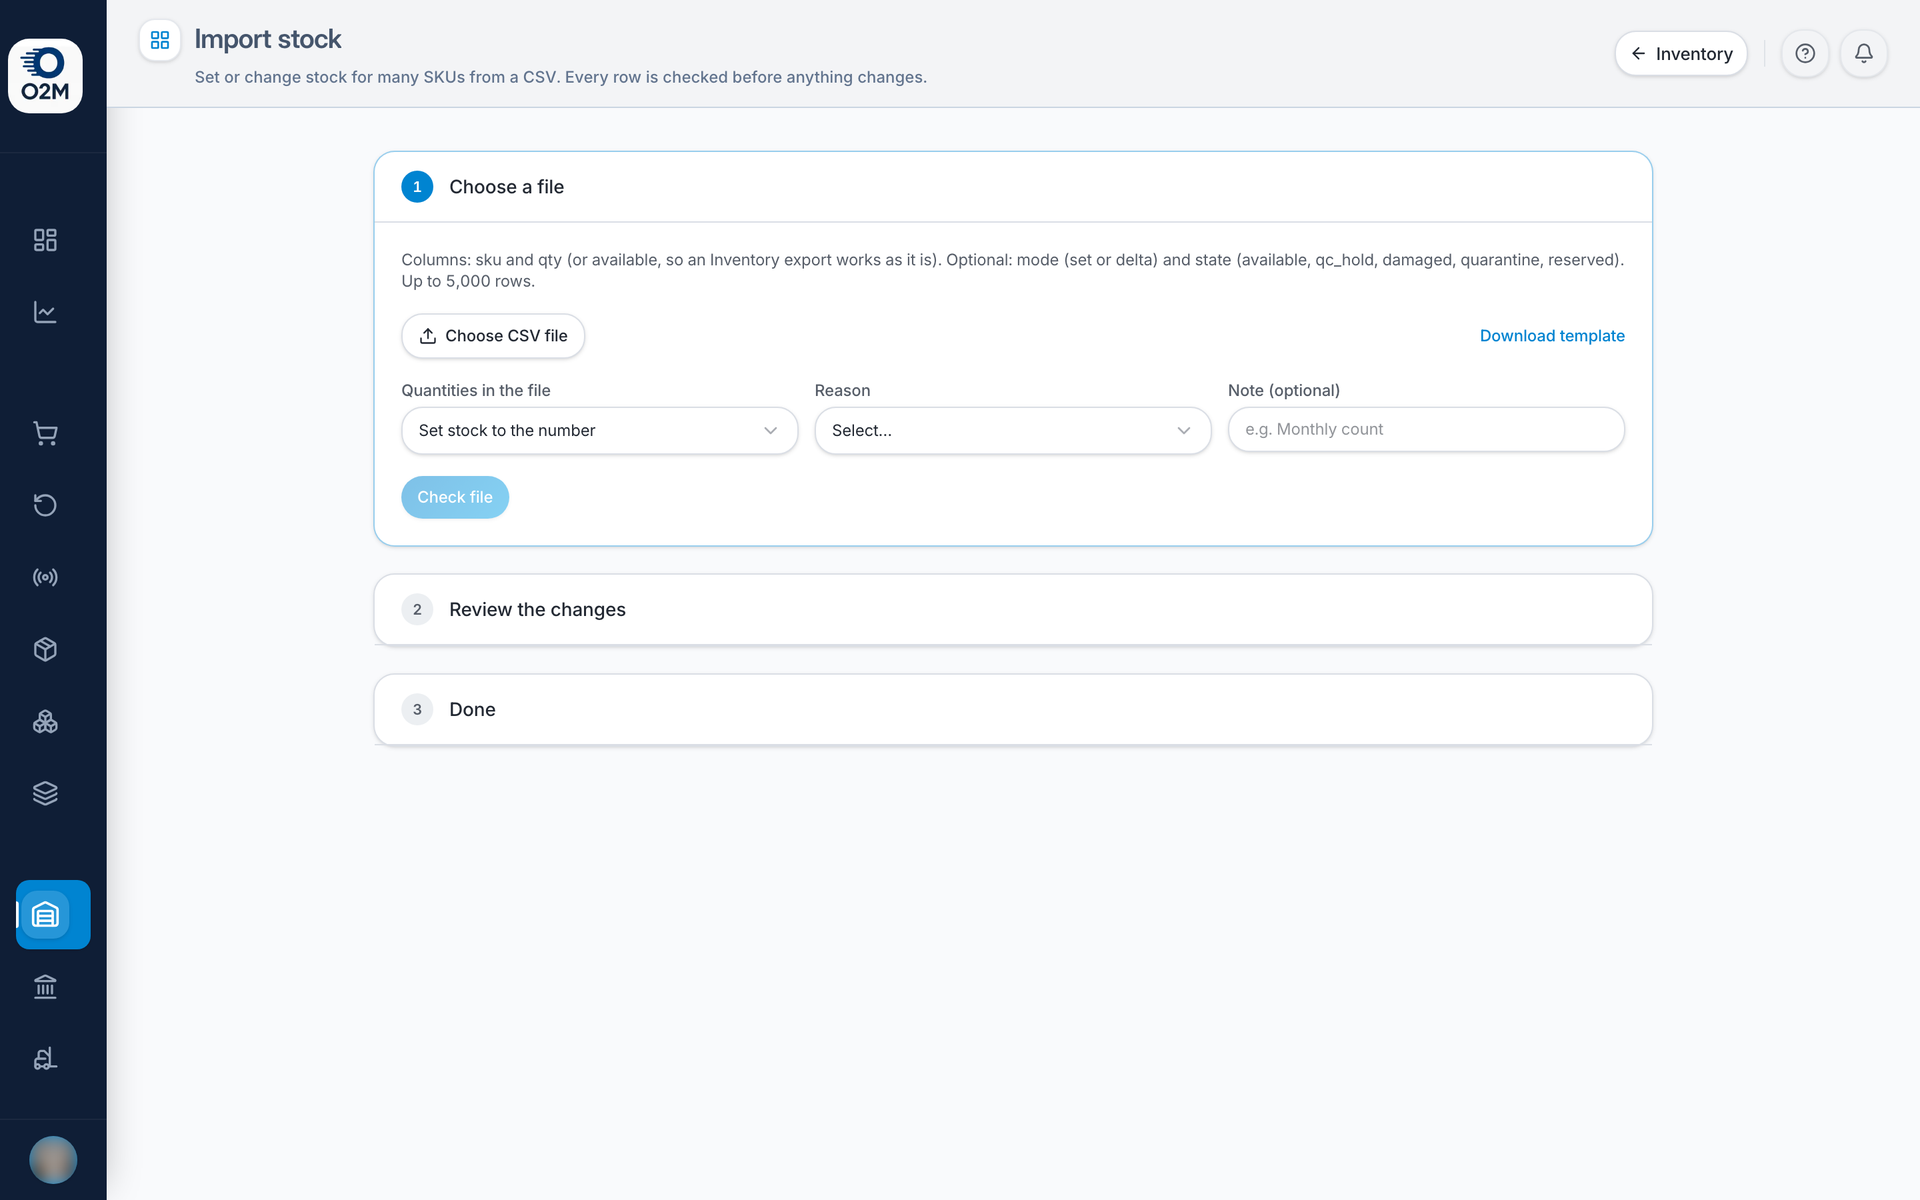Open the returns circular arrow icon

45,505
